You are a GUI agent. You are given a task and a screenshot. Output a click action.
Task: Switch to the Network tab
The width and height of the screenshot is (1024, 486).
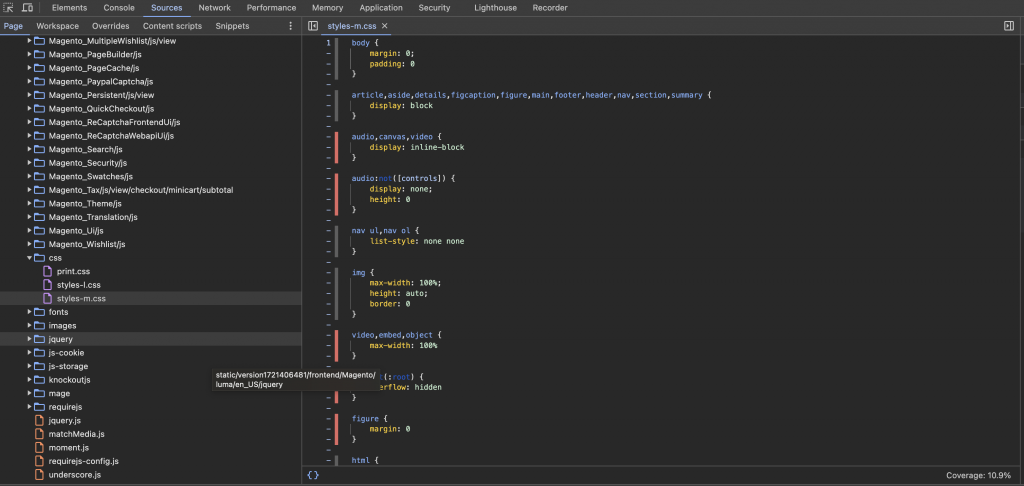(214, 7)
